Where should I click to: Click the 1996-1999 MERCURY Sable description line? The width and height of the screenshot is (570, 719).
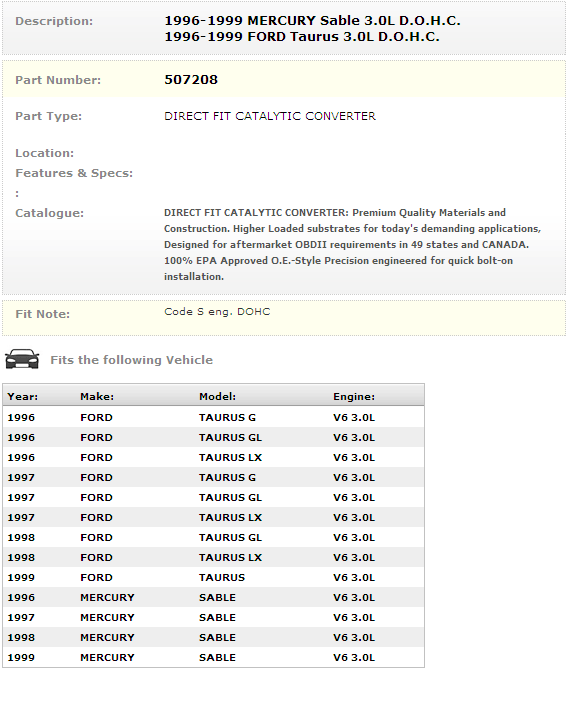click(x=312, y=21)
